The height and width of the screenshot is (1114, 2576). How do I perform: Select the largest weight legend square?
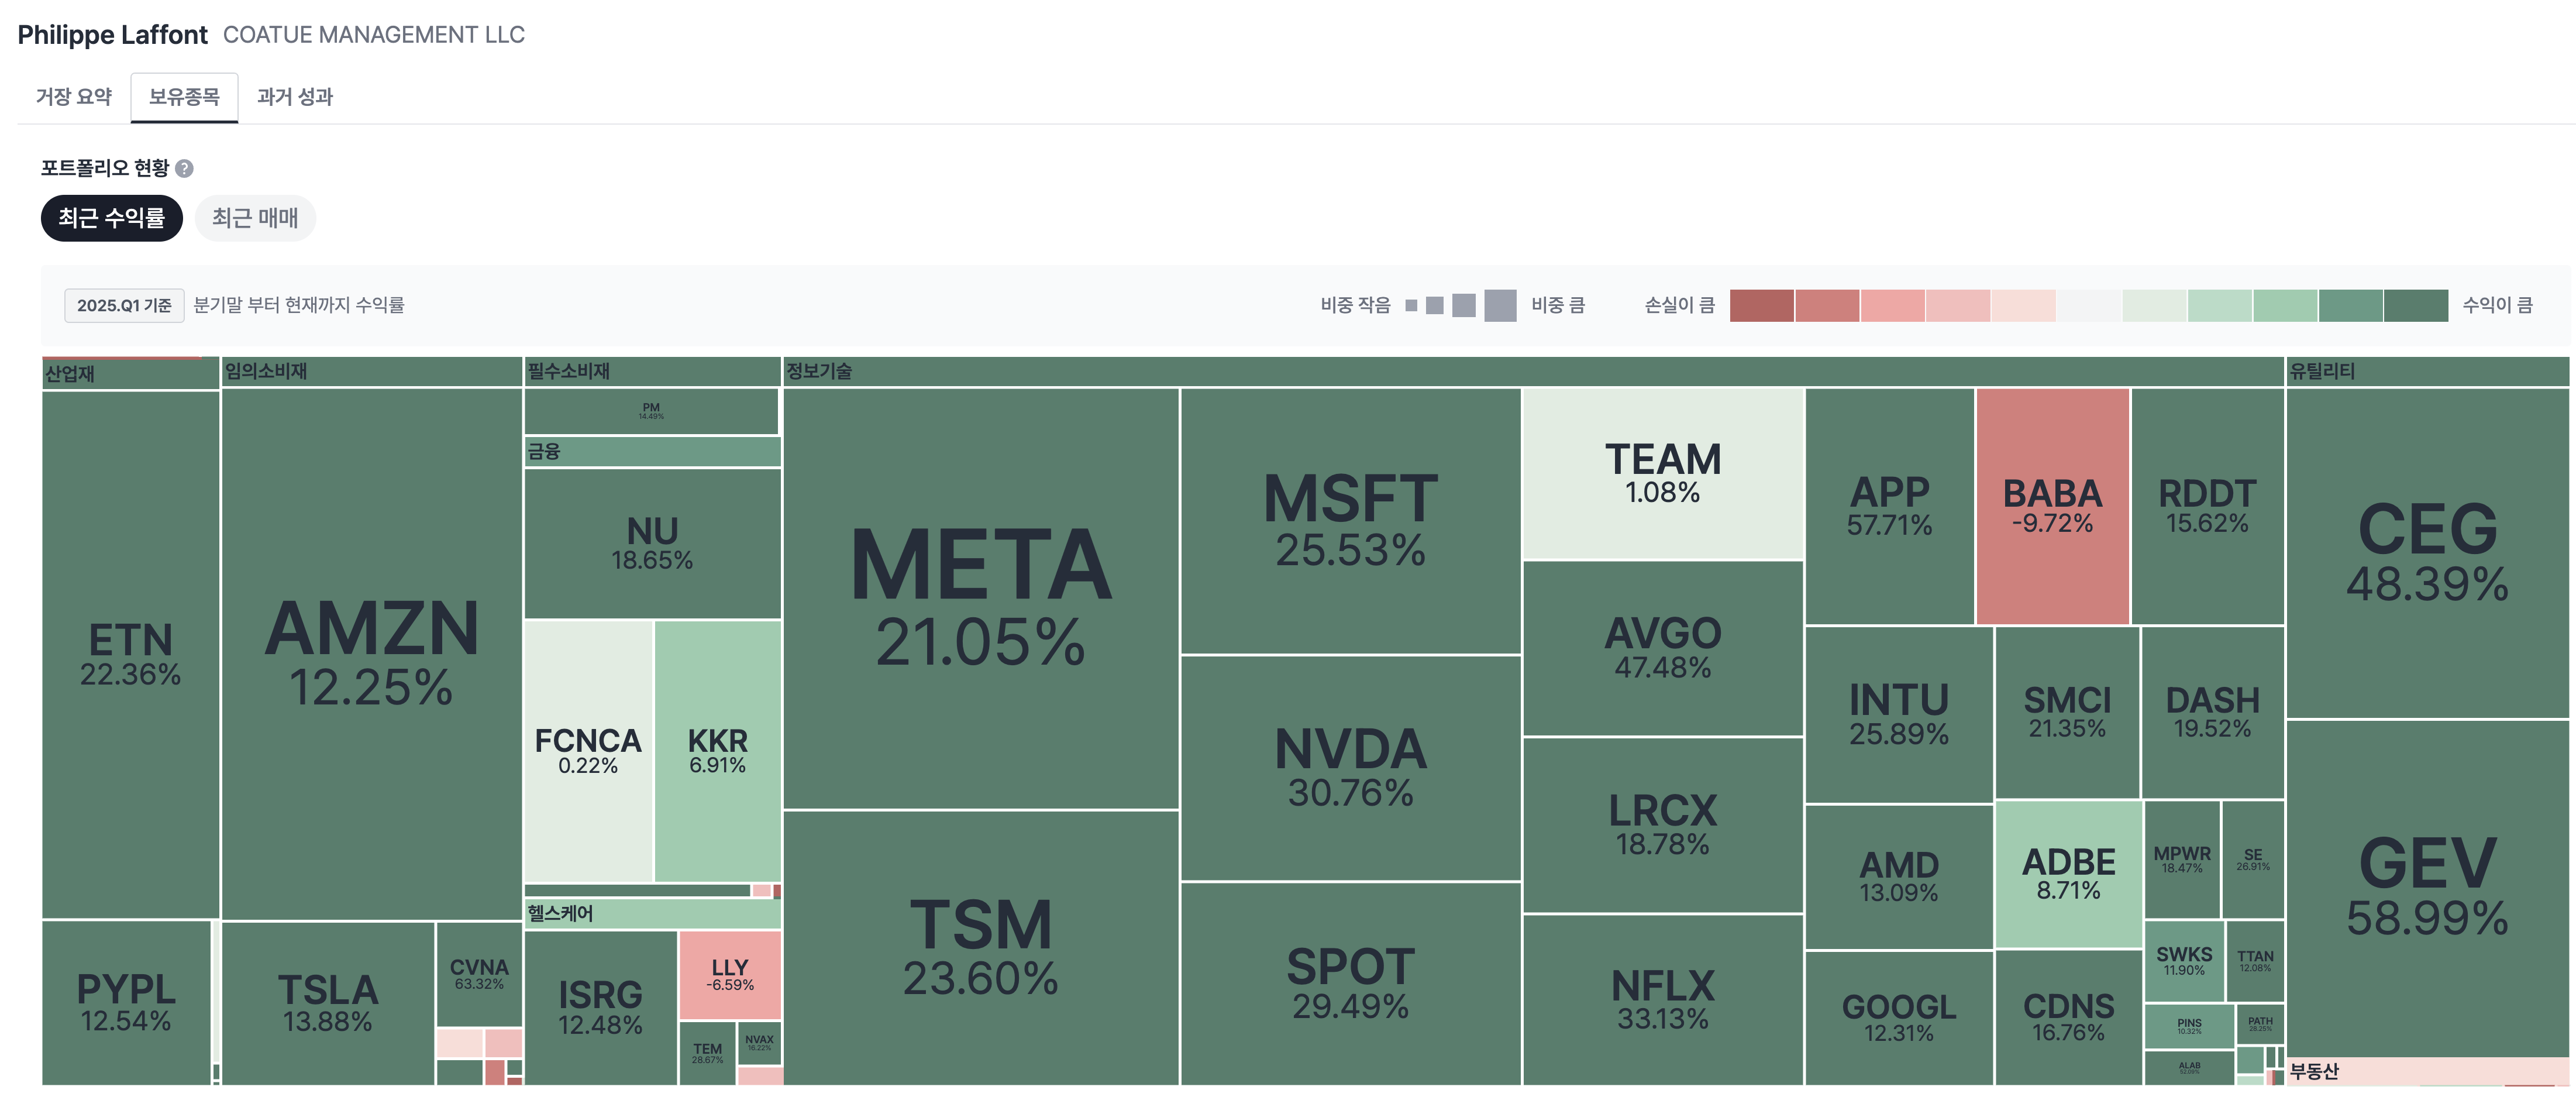(1500, 305)
